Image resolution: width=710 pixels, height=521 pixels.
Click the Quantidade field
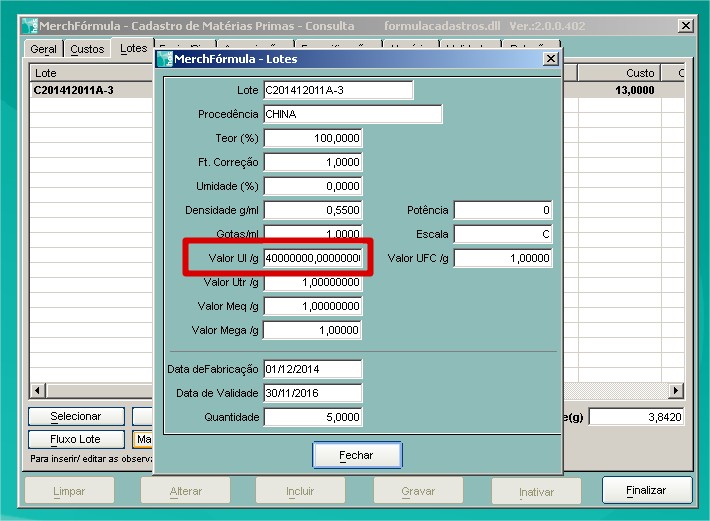[313, 417]
